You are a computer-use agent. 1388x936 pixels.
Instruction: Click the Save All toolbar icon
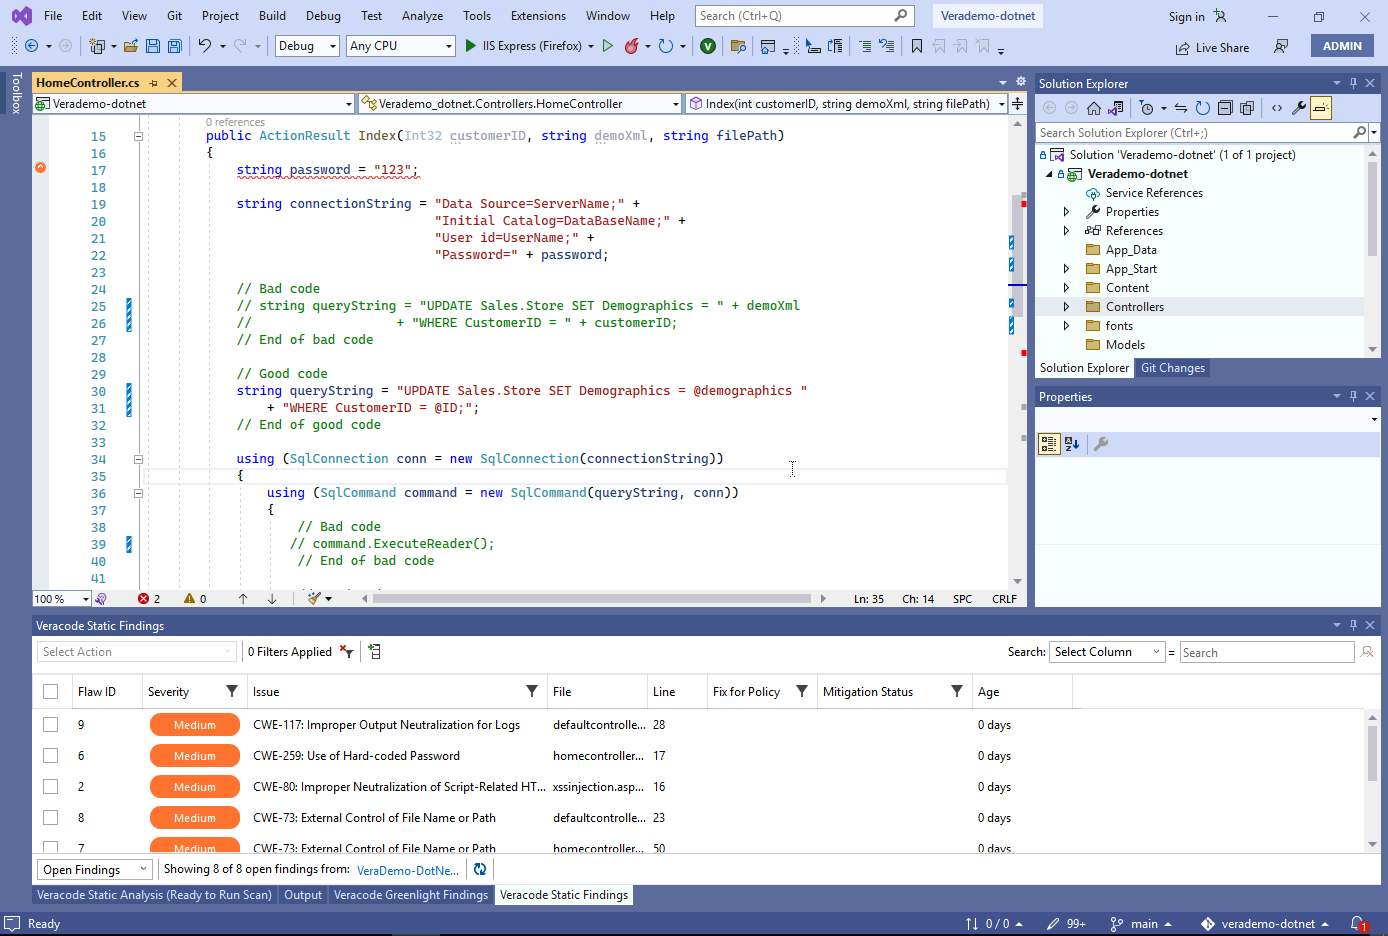click(175, 46)
